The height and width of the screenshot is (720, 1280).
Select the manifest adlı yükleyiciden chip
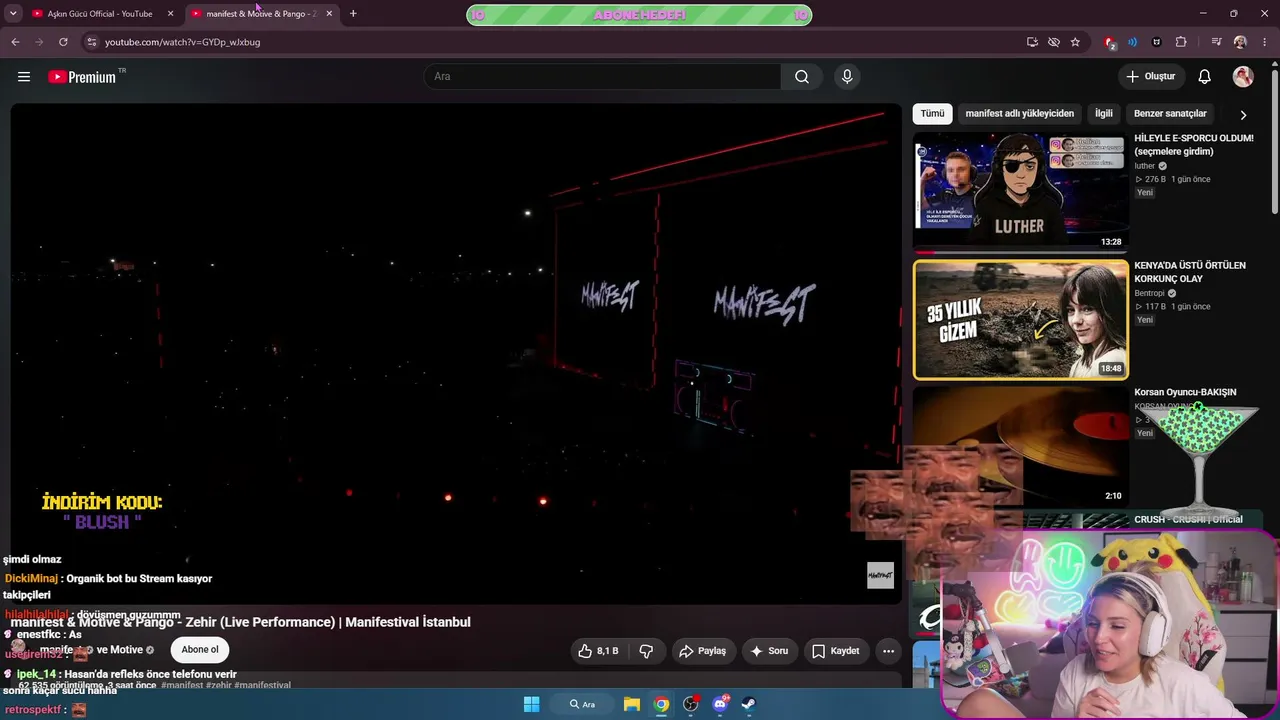tap(1019, 114)
